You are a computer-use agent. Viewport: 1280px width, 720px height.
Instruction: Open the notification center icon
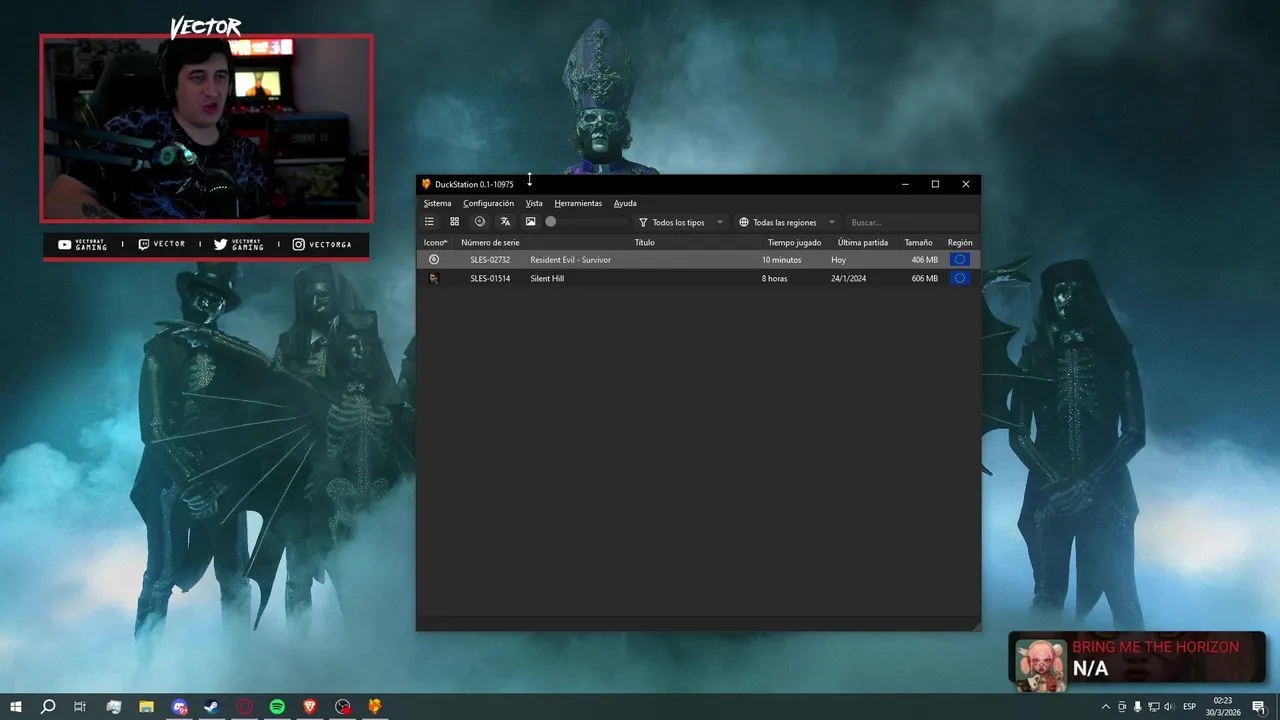coord(1258,707)
